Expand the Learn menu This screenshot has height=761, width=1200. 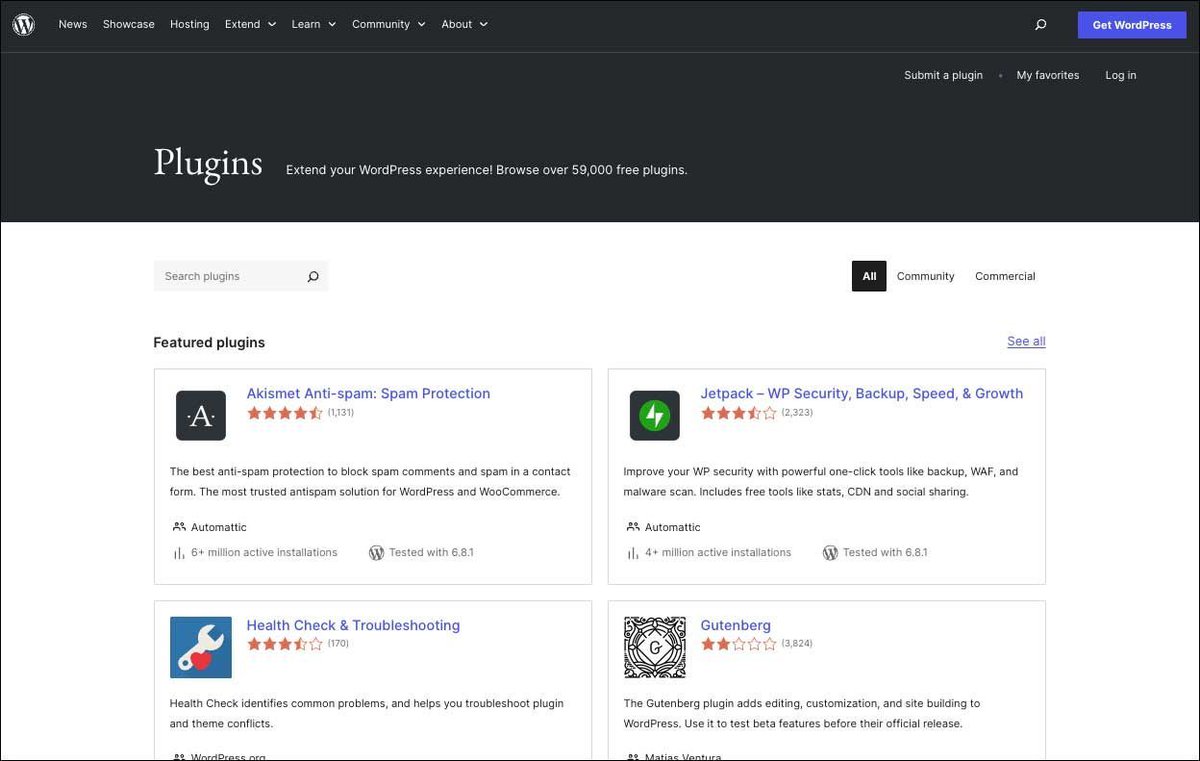[314, 25]
